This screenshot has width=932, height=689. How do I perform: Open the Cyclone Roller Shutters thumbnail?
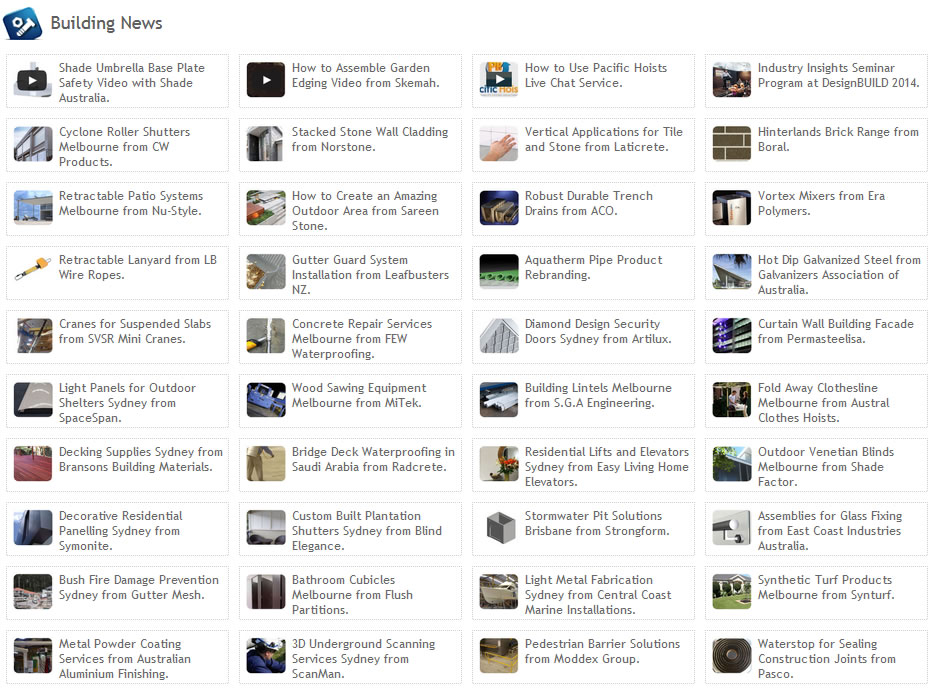[33, 144]
